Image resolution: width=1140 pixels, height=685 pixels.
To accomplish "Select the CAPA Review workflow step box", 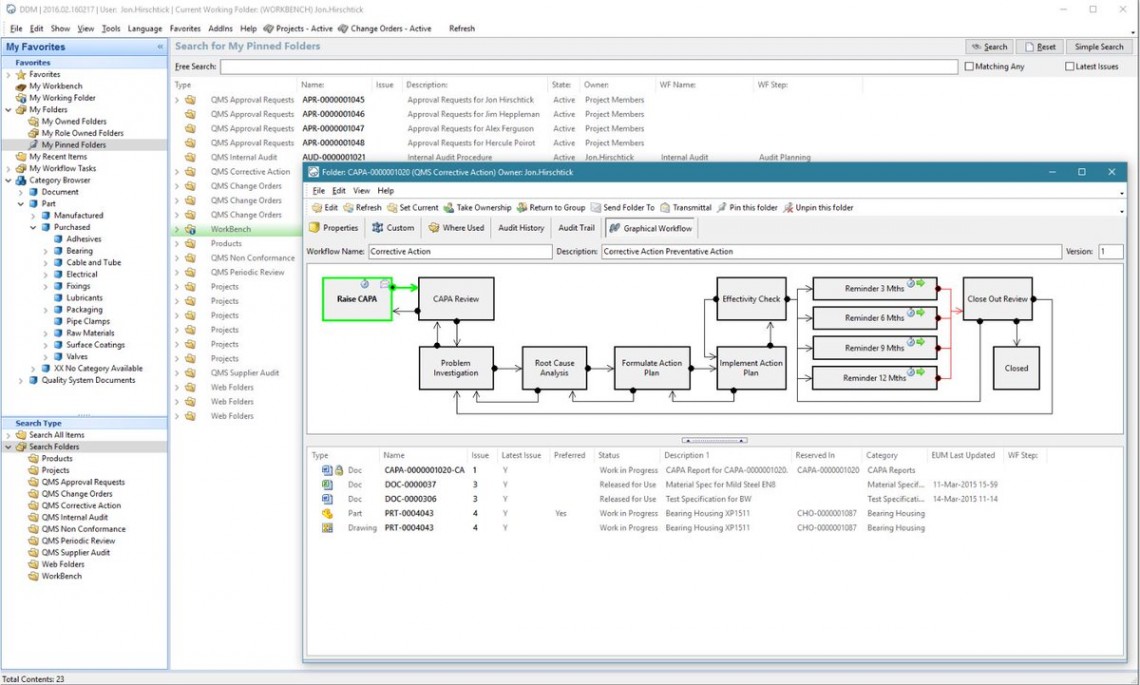I will pyautogui.click(x=456, y=299).
